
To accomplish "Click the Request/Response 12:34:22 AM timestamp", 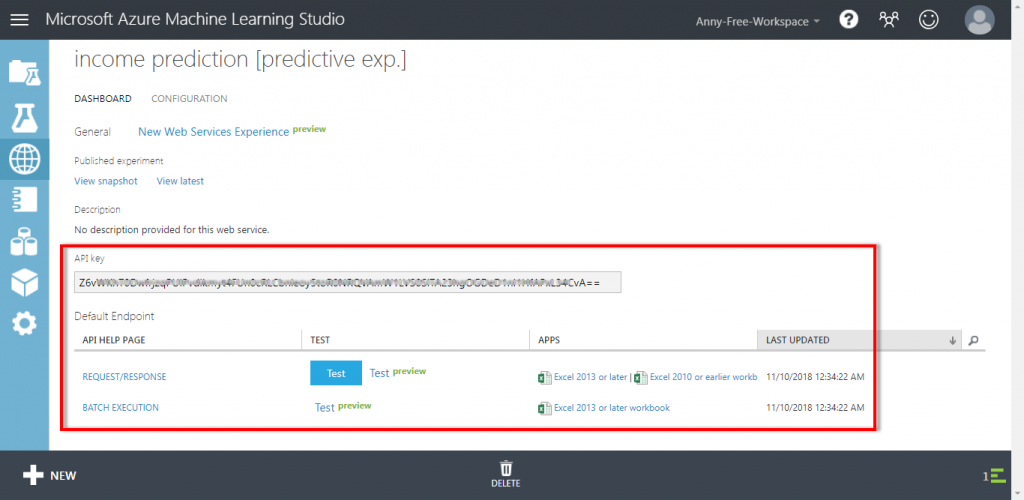I will coord(815,377).
